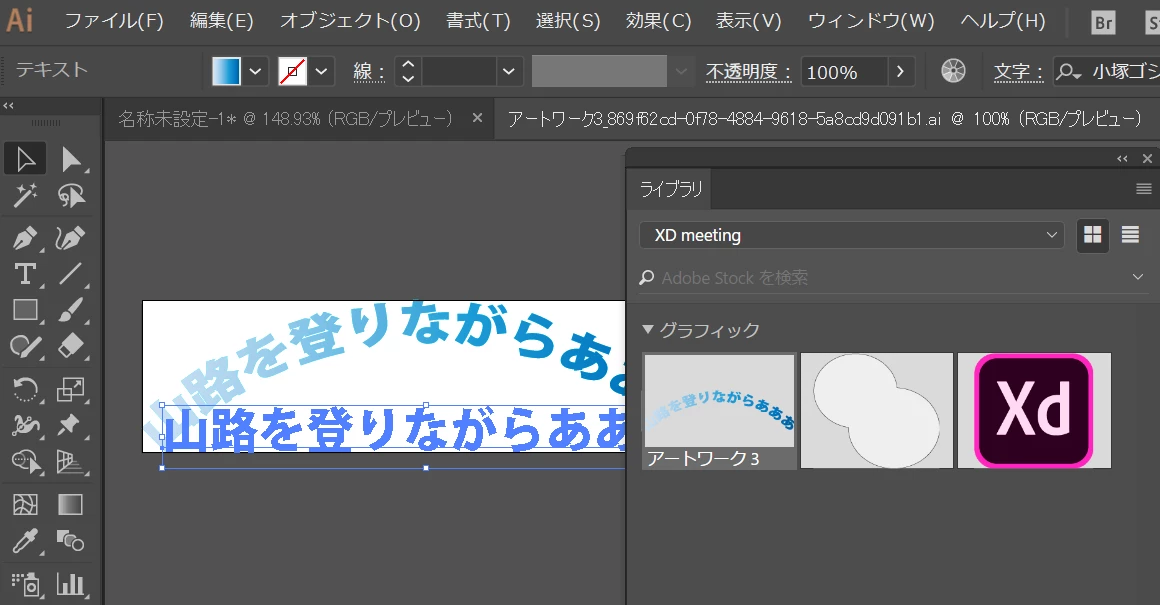Open the オブジェクト(O) menu
The width and height of the screenshot is (1160, 605).
(x=350, y=21)
